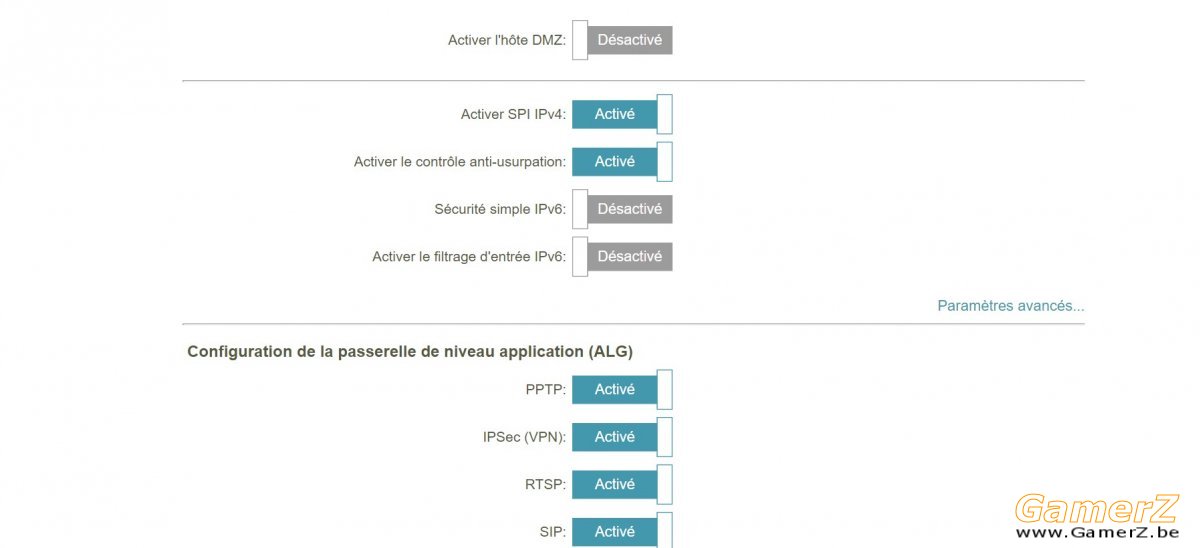Switch off the IPSec (VPN) toggle
This screenshot has height=548, width=1200.
(622, 437)
